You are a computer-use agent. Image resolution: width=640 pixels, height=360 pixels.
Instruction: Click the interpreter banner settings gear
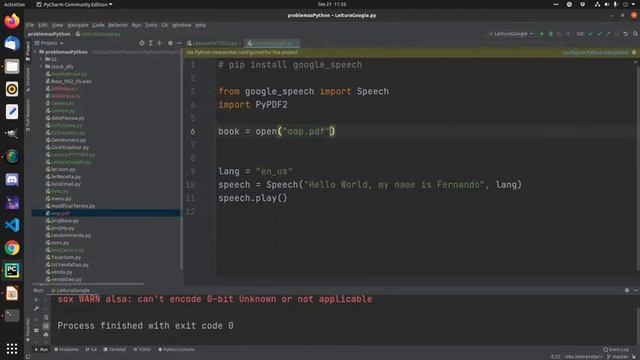click(x=634, y=53)
